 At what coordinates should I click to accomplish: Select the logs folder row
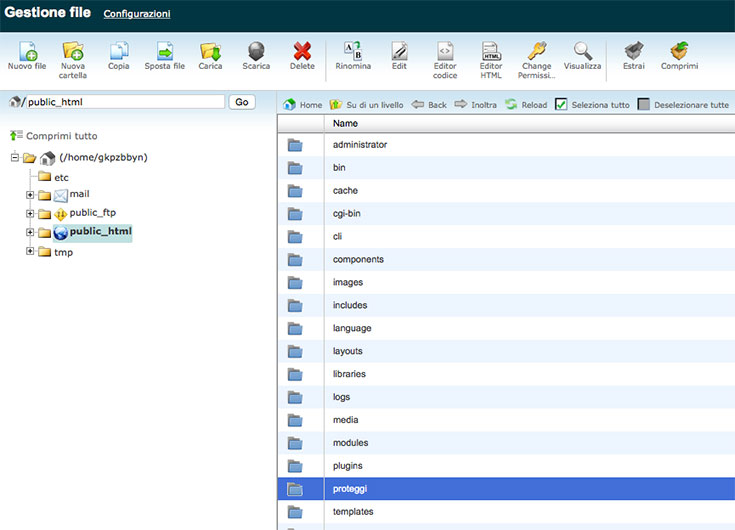click(x=506, y=397)
